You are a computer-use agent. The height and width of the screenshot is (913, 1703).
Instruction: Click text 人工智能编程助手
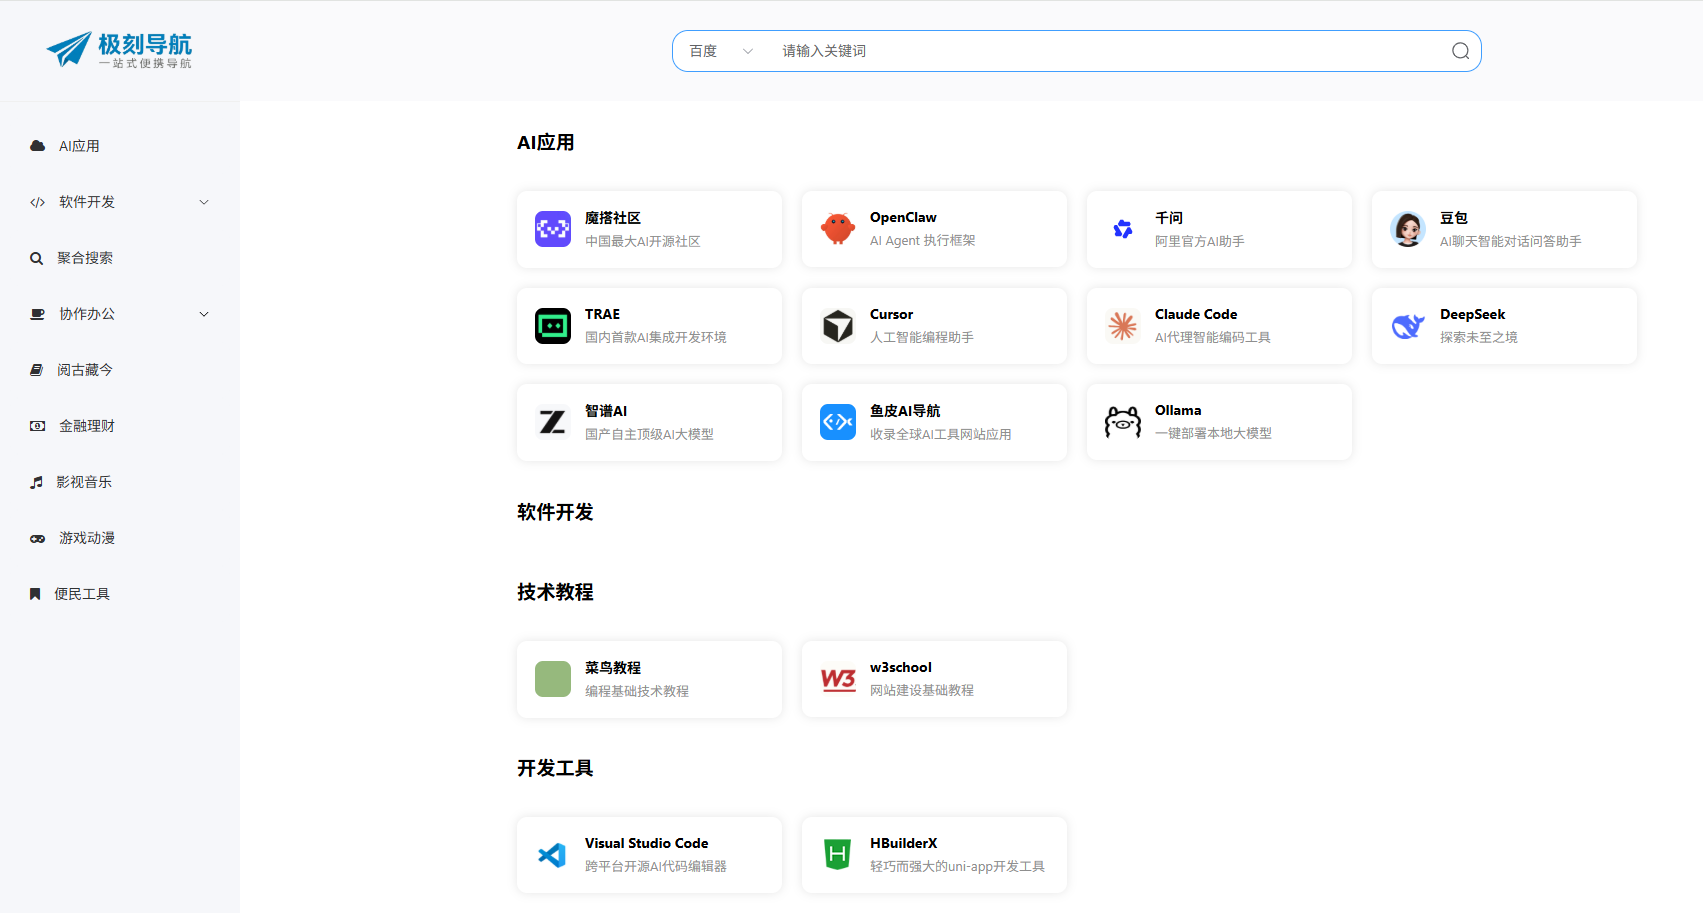click(x=922, y=337)
